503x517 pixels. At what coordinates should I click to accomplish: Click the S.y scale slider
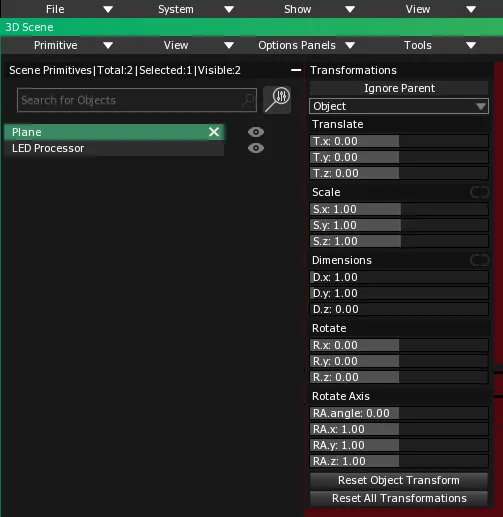(399, 225)
